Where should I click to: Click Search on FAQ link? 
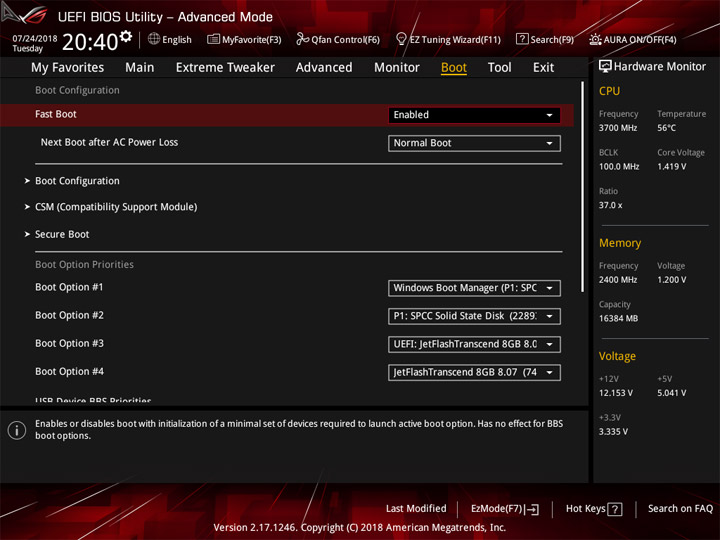pyautogui.click(x=680, y=509)
